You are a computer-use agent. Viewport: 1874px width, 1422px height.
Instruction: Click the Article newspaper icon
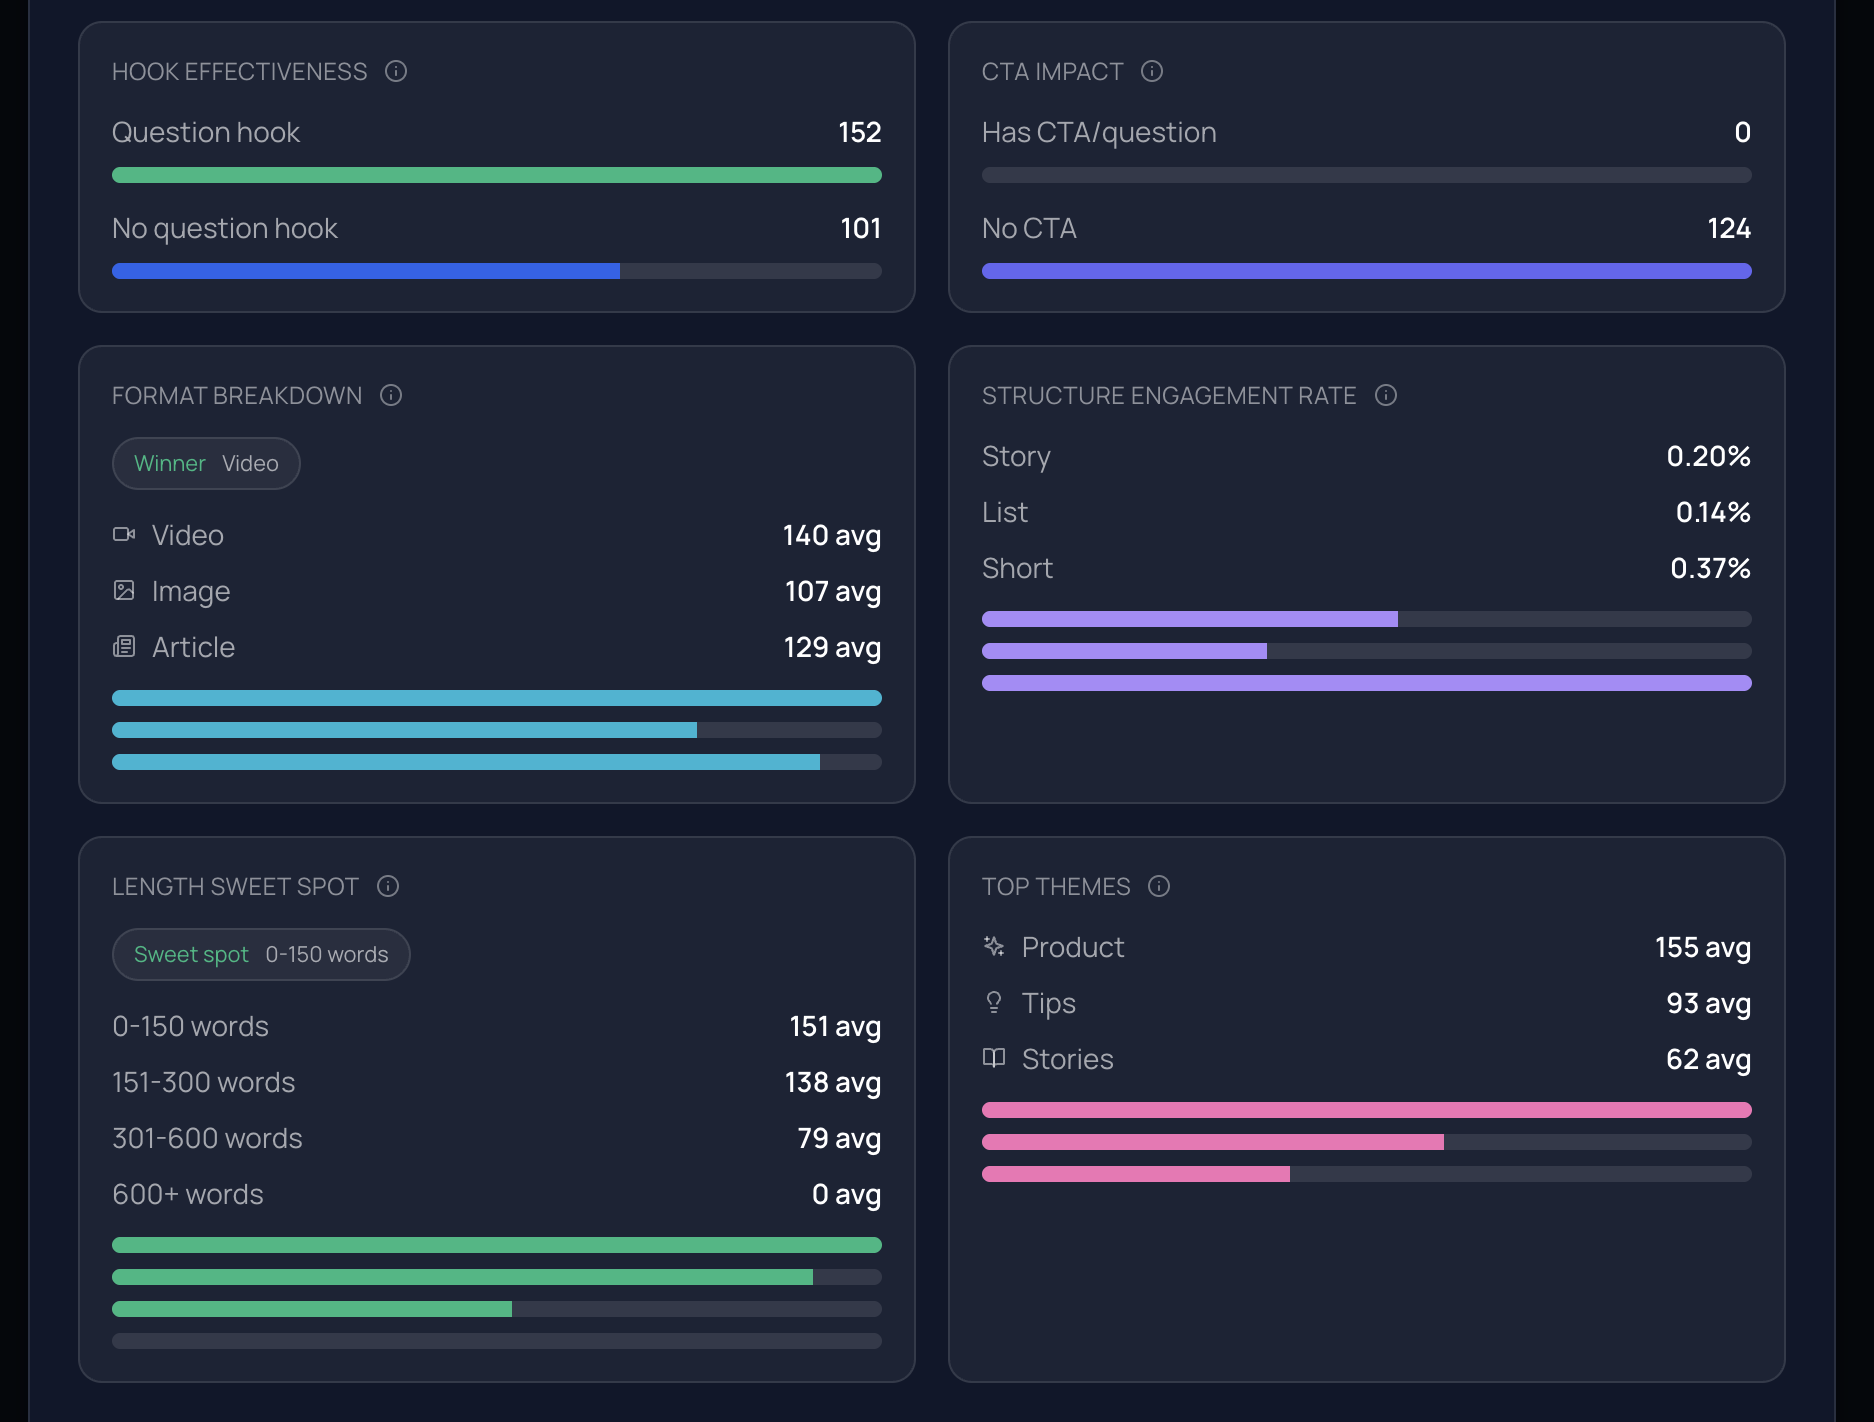[124, 646]
